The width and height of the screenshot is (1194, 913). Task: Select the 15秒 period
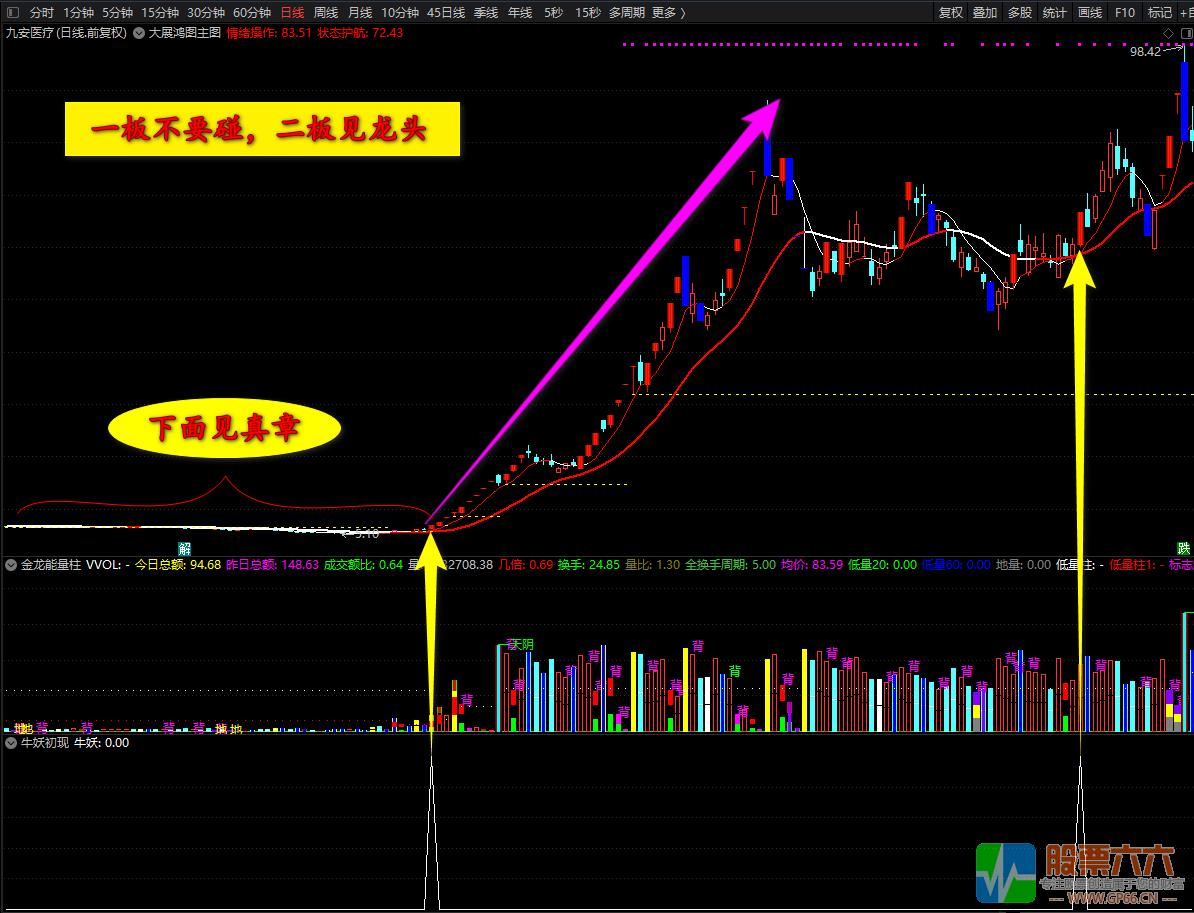[587, 12]
